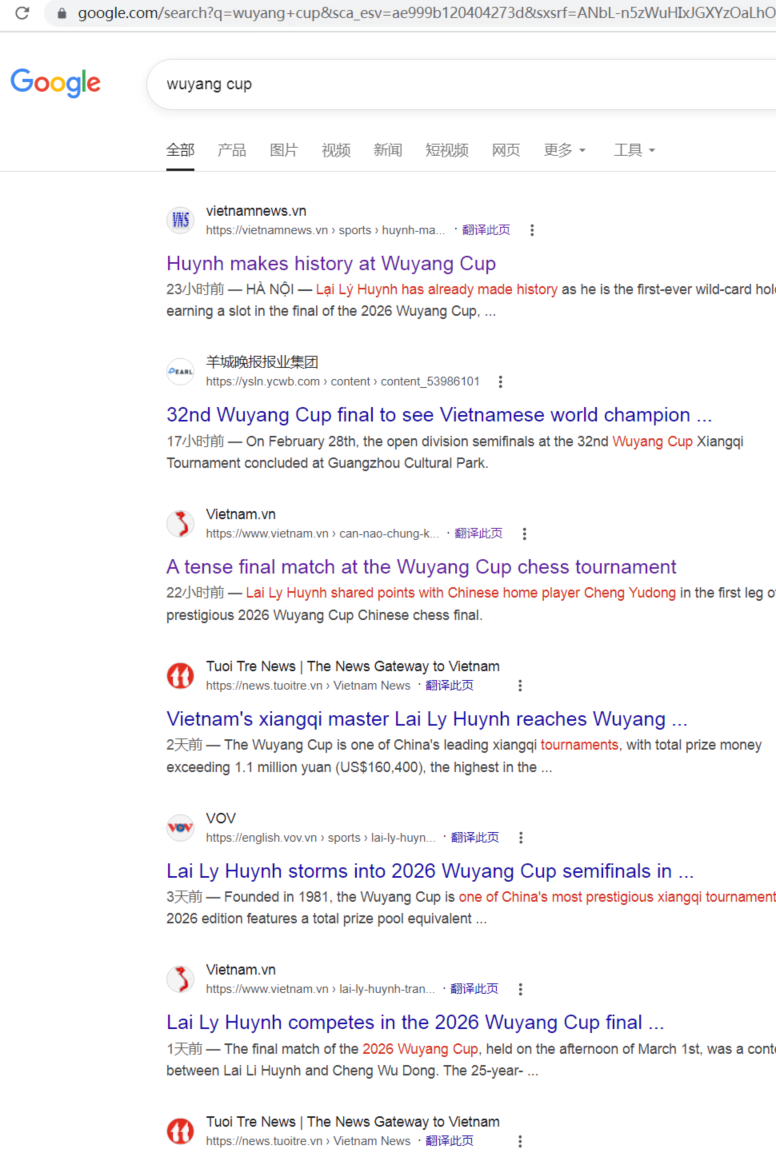
Task: Click the browser reload icon
Action: point(22,14)
